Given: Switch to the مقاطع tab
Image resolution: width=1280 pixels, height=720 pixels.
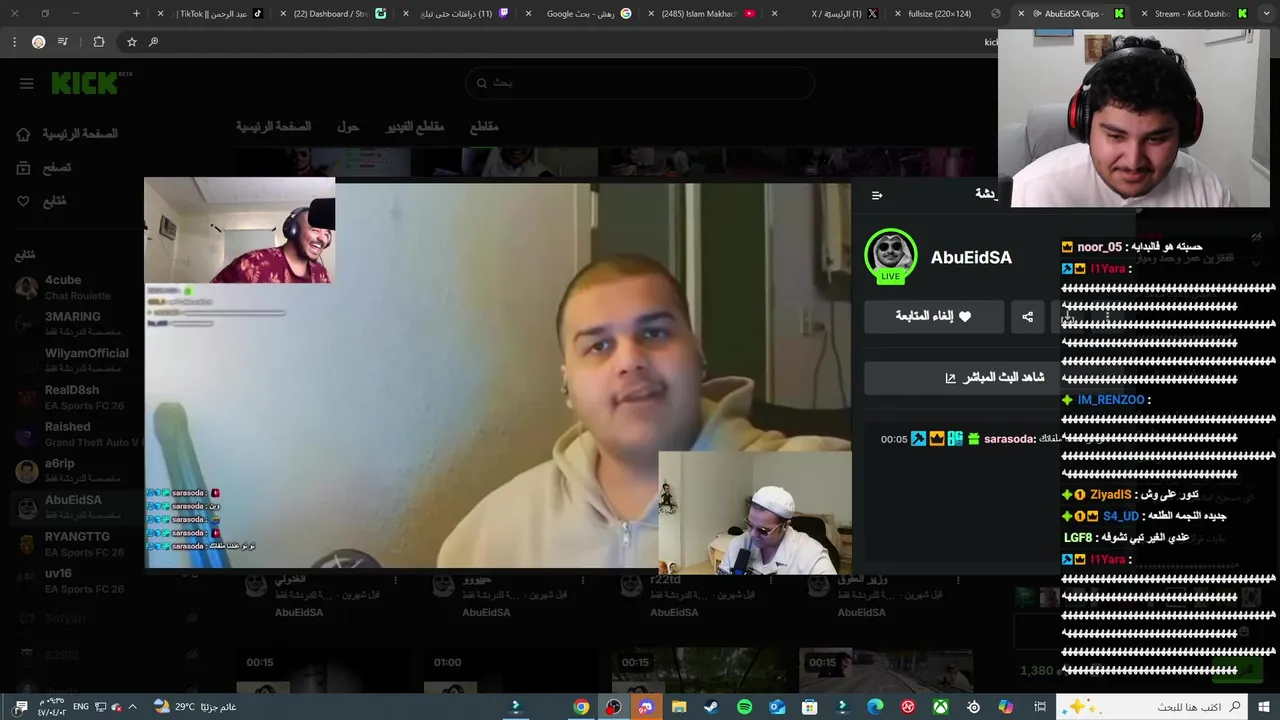Looking at the screenshot, I should click(484, 127).
